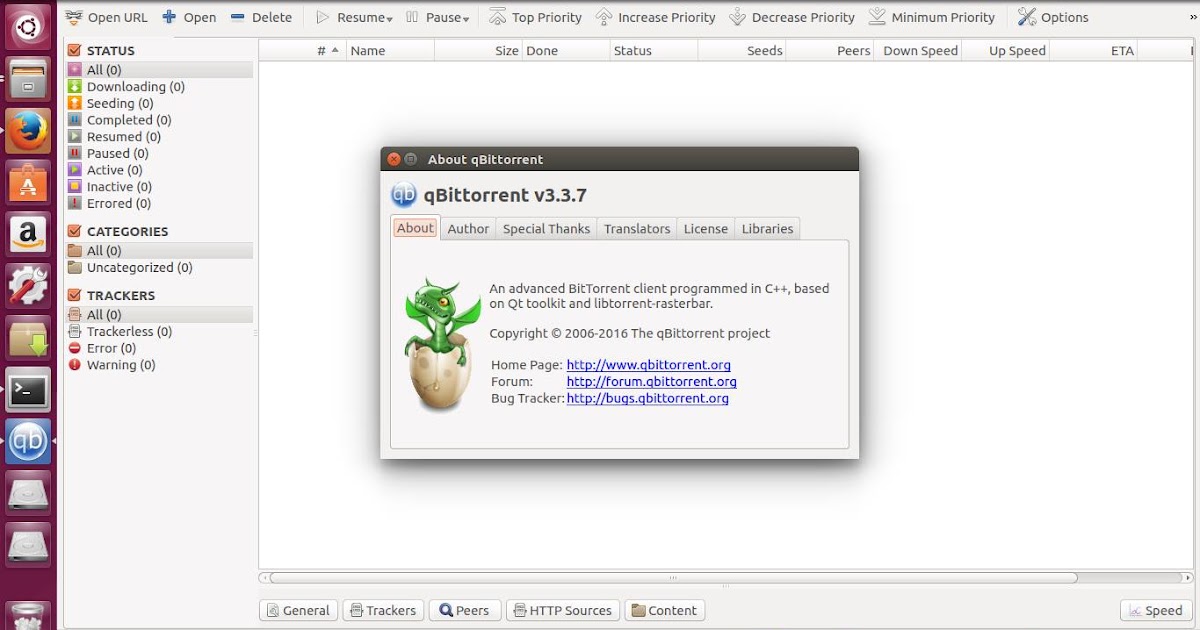Toggle the CATEGORIES section checkbox

(x=74, y=231)
